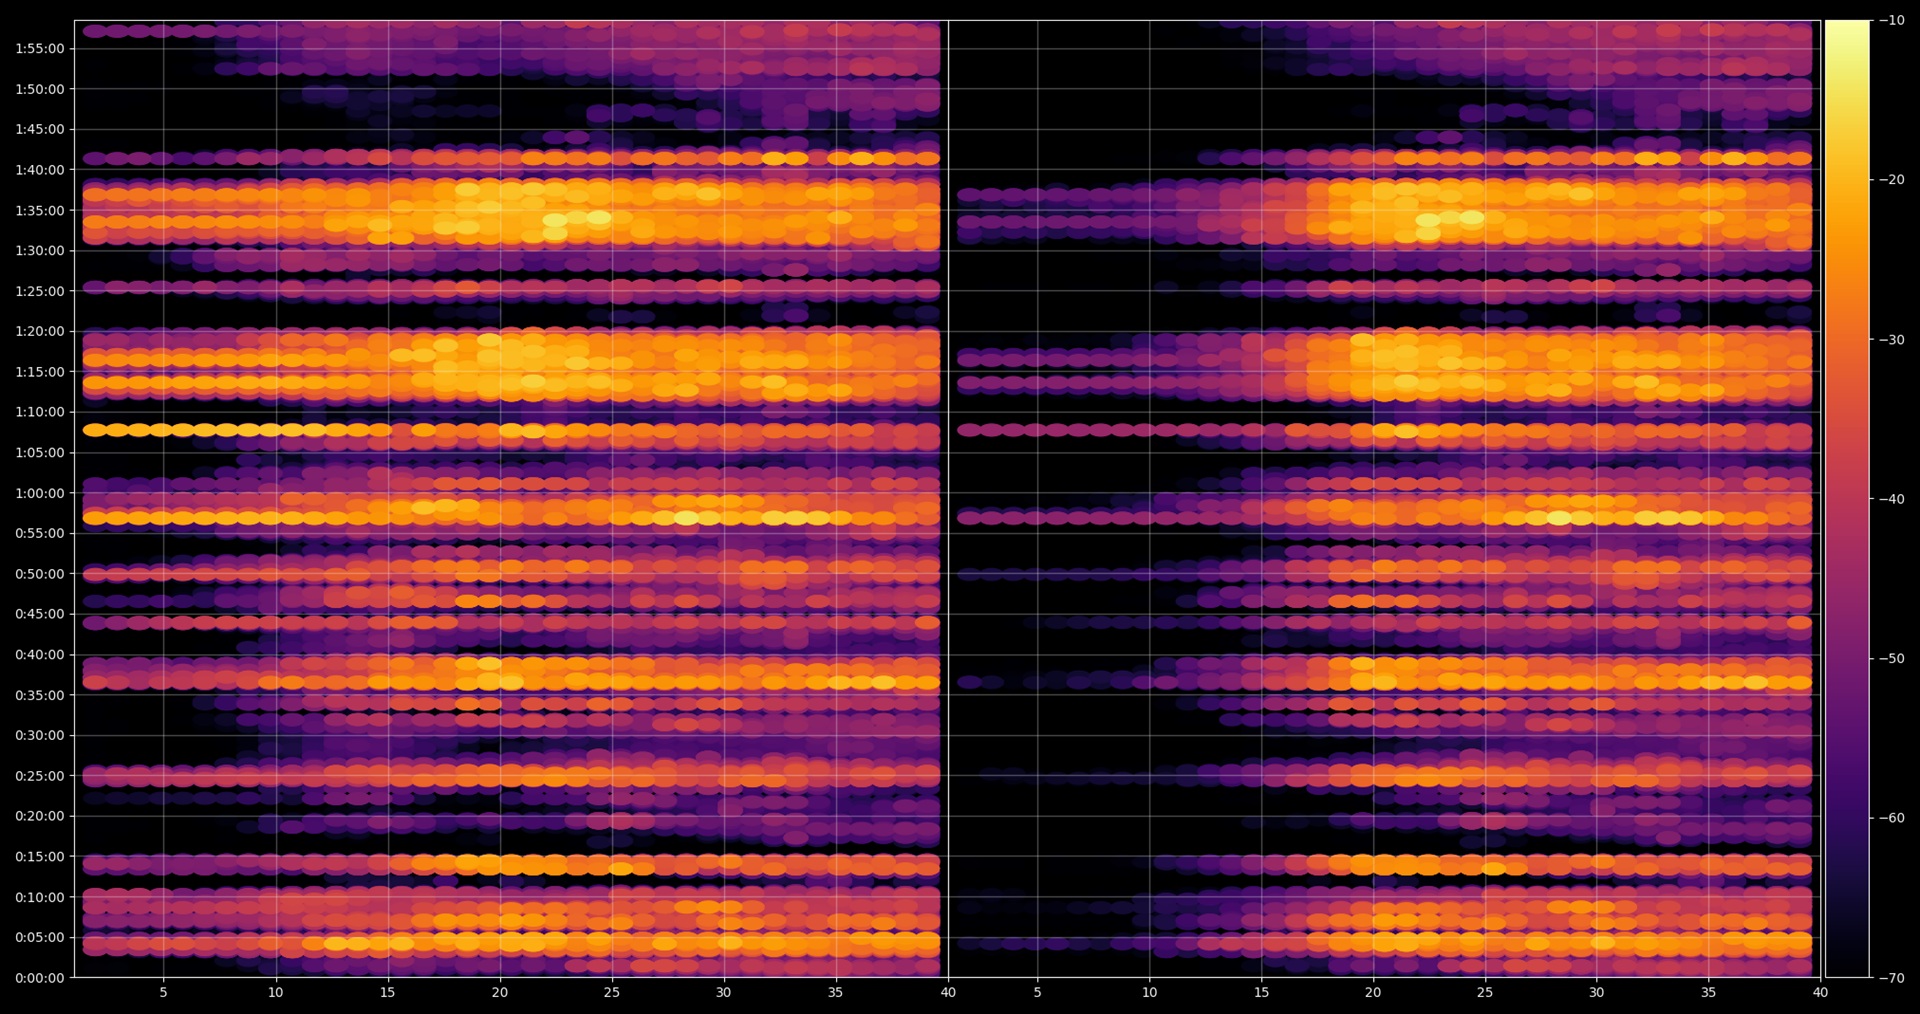Select the −20 colorbar tick label
This screenshot has width=1920, height=1014.
1892,180
